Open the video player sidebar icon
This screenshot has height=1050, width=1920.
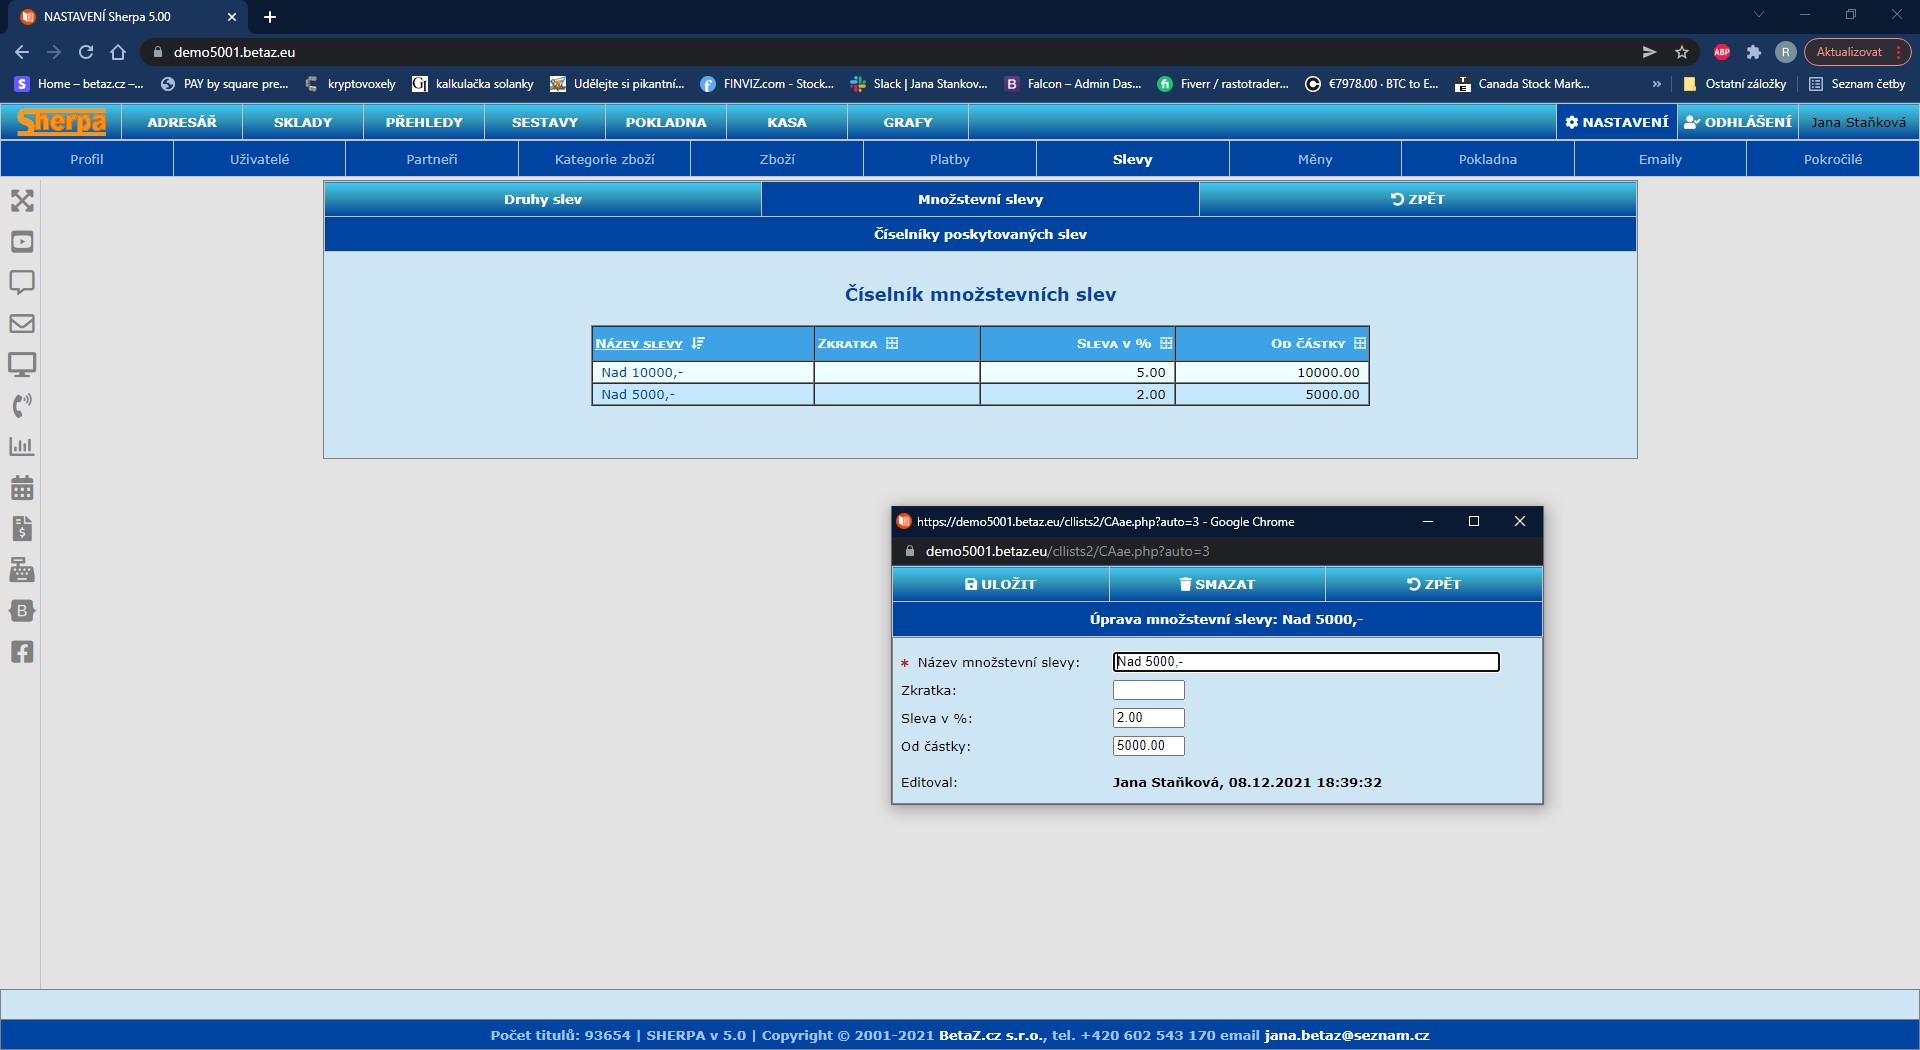click(x=22, y=242)
